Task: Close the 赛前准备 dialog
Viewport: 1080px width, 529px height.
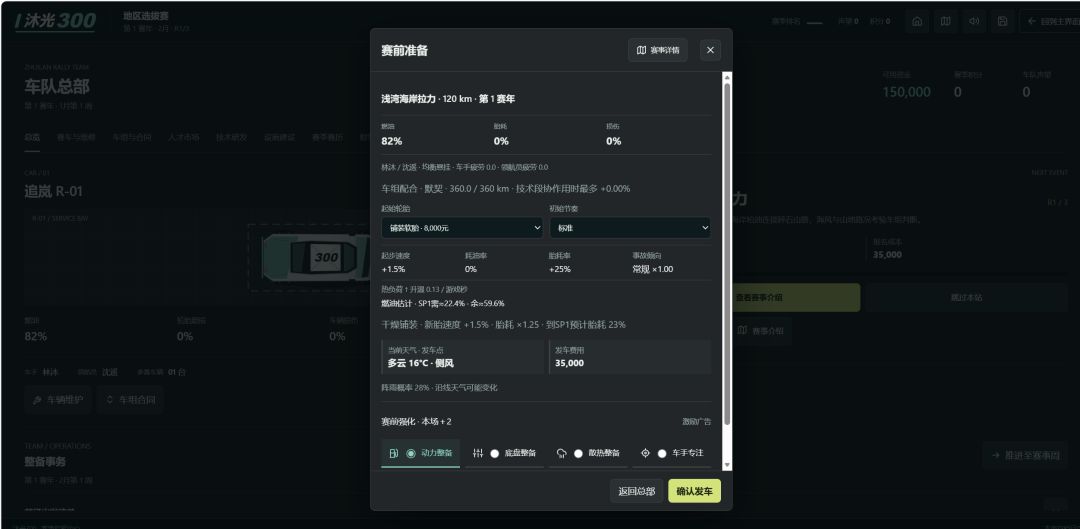Action: point(710,50)
